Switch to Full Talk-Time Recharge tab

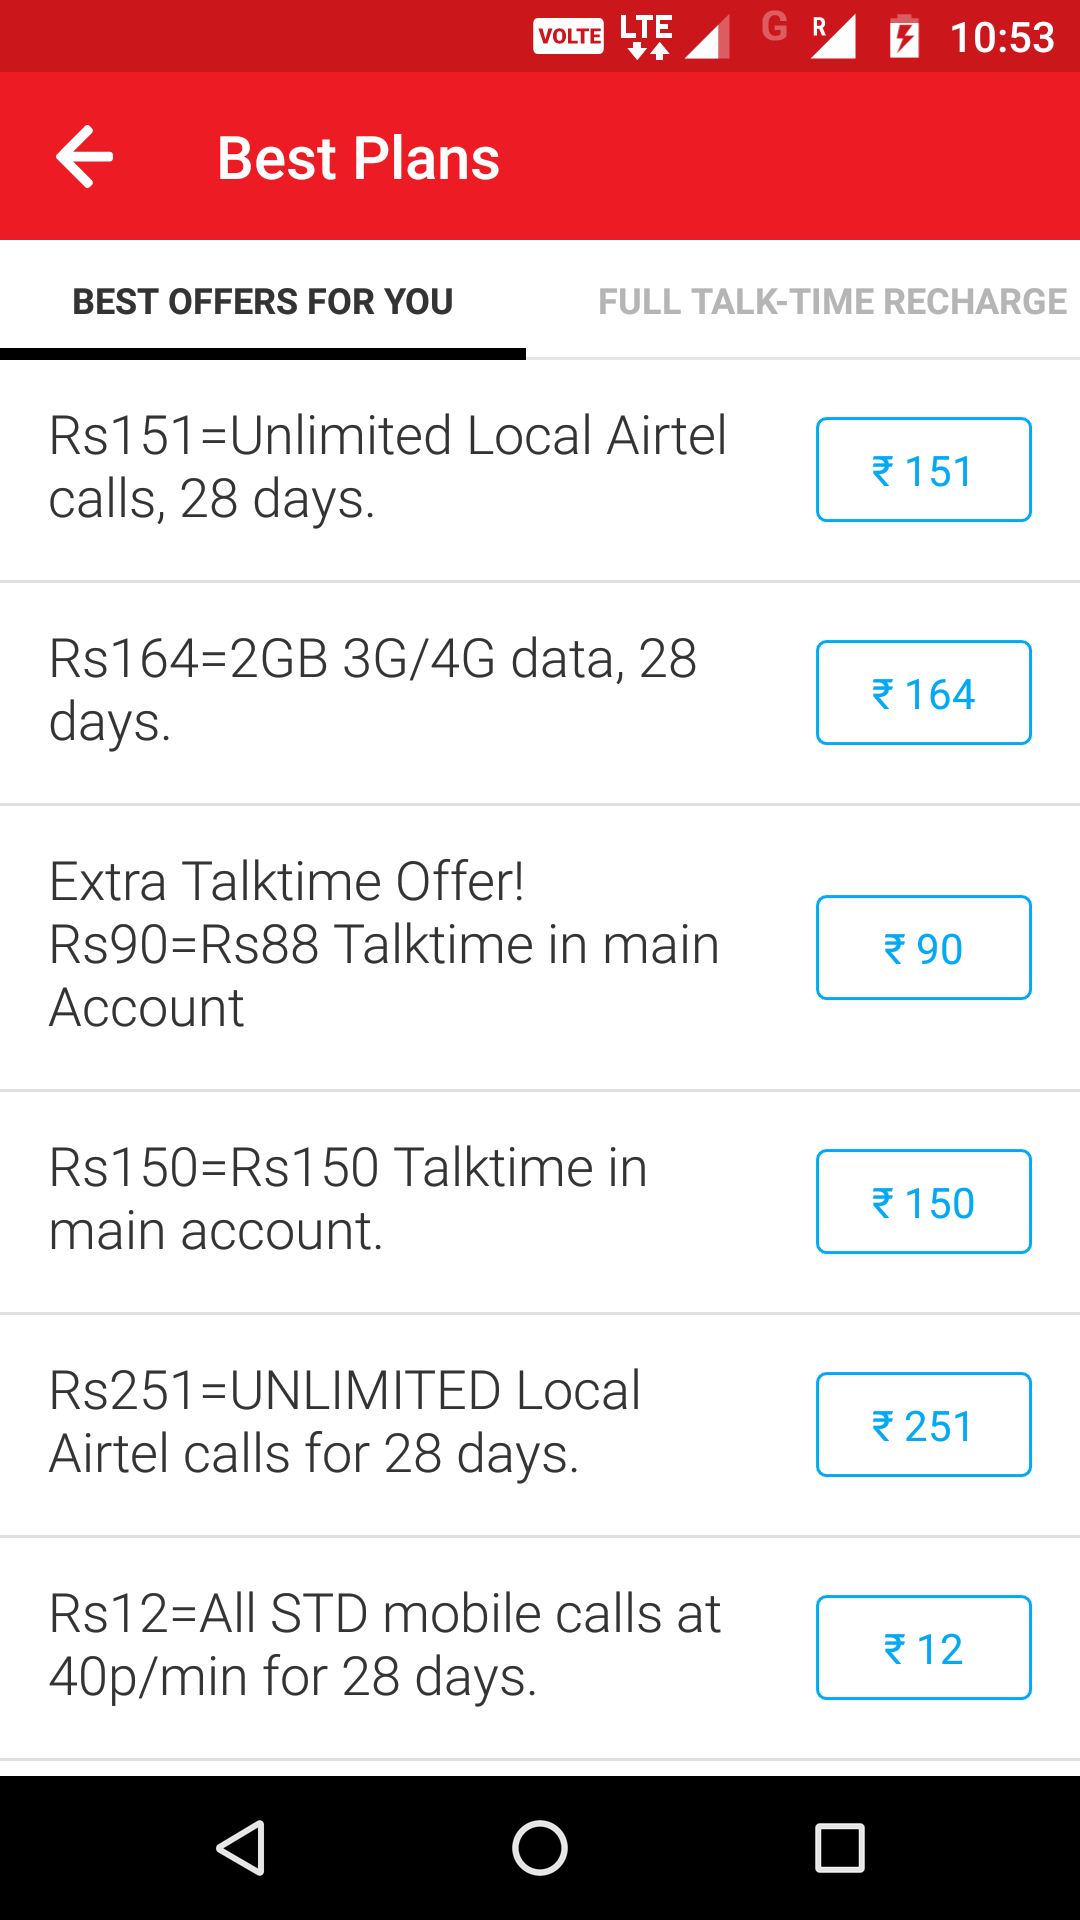coord(832,301)
